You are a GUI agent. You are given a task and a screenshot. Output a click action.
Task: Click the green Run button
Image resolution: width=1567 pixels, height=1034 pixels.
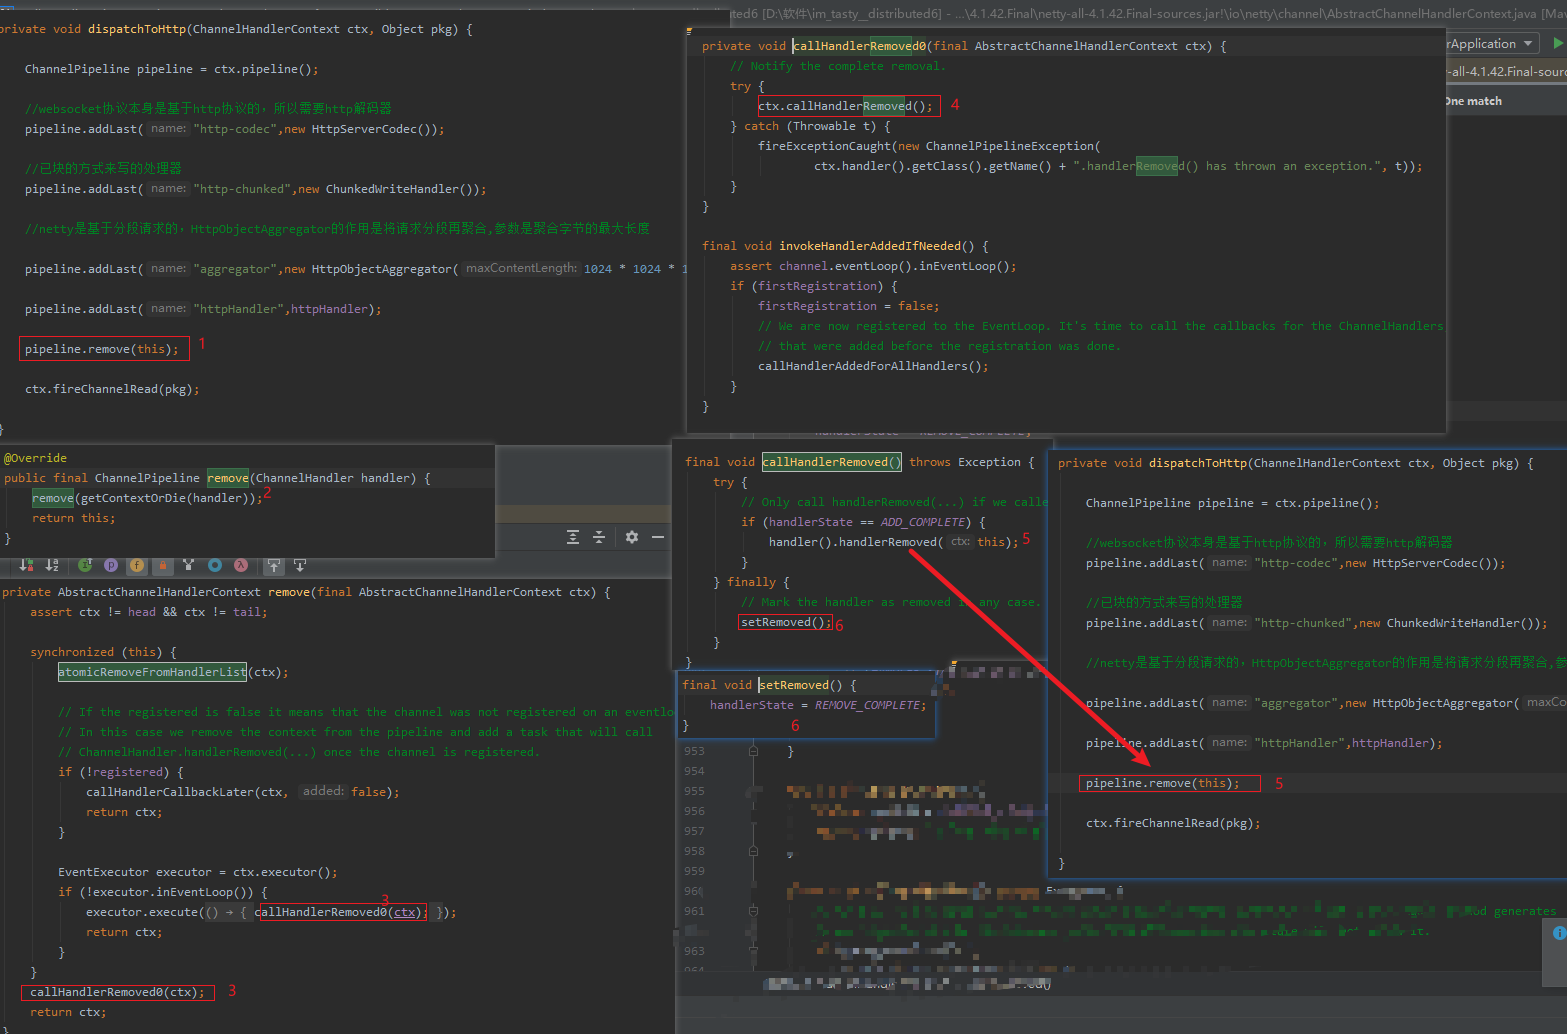(x=1558, y=43)
